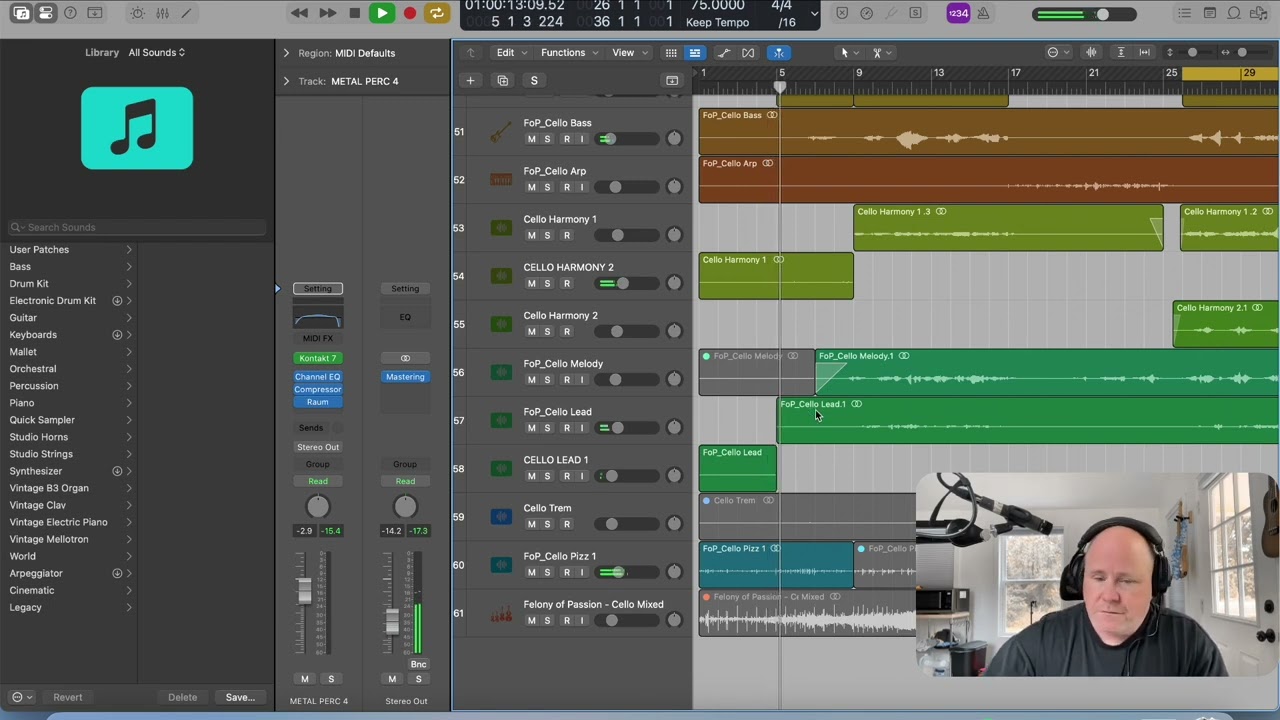Image resolution: width=1280 pixels, height=720 pixels.
Task: Toggle Cycle mode button
Action: pos(436,13)
